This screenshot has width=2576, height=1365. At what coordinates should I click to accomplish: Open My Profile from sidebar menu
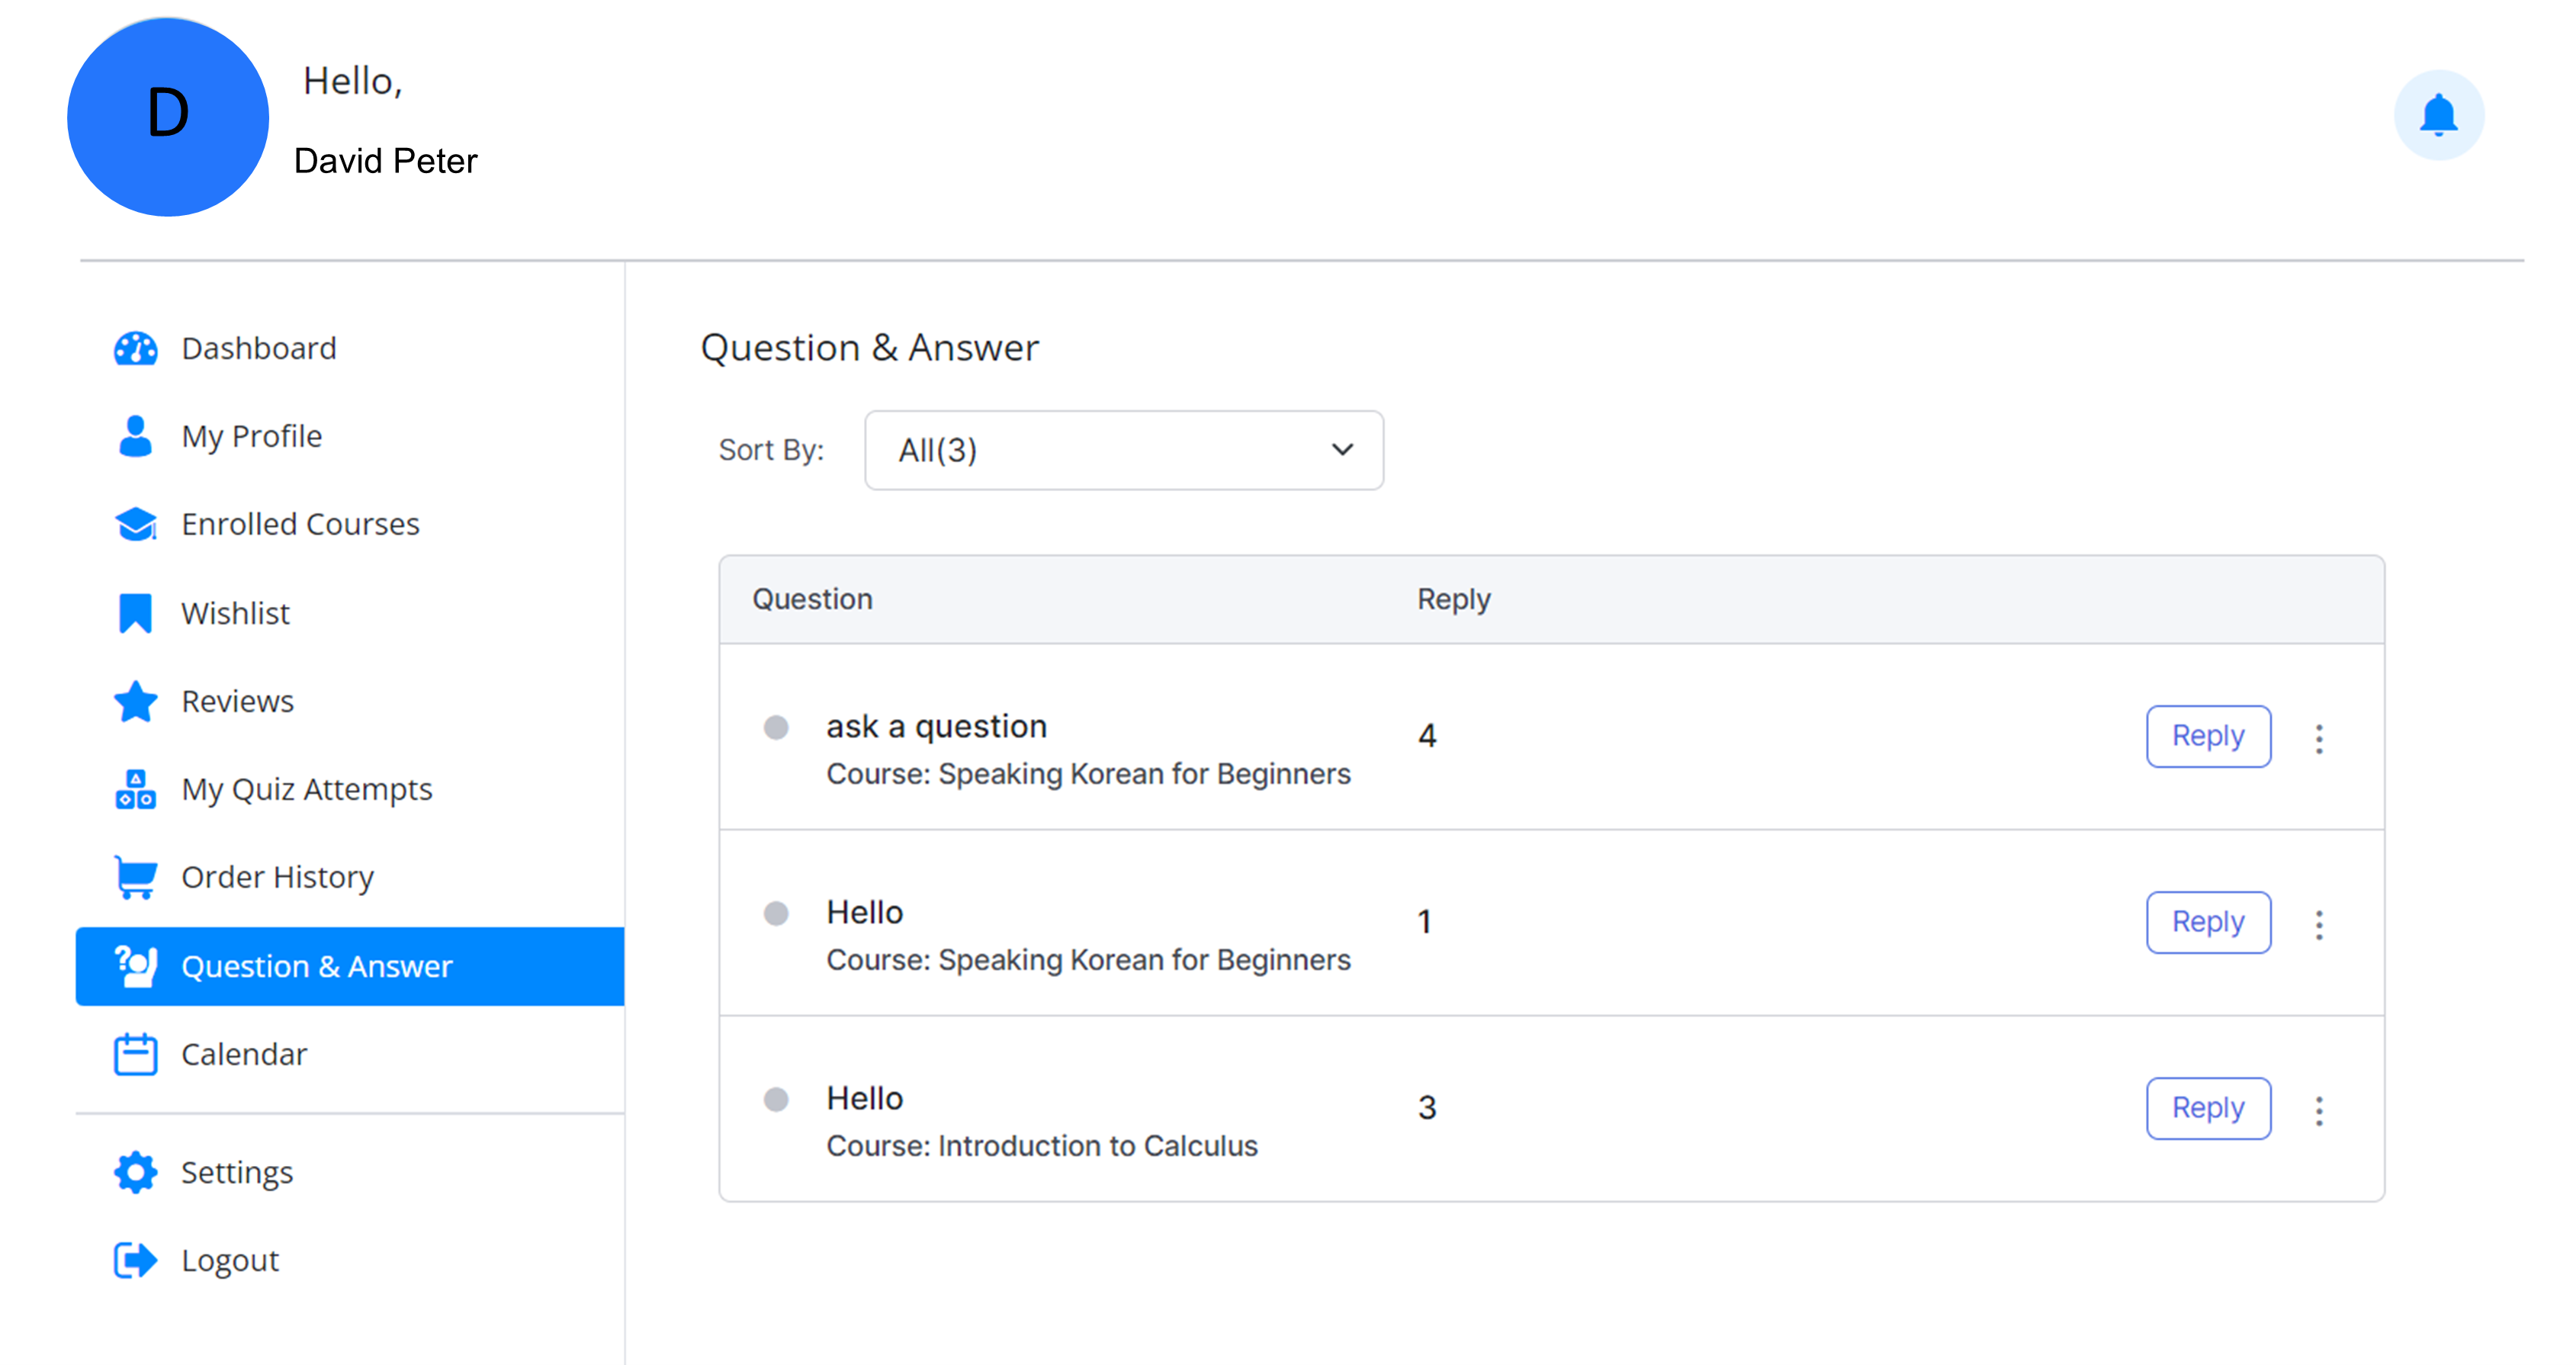click(251, 436)
